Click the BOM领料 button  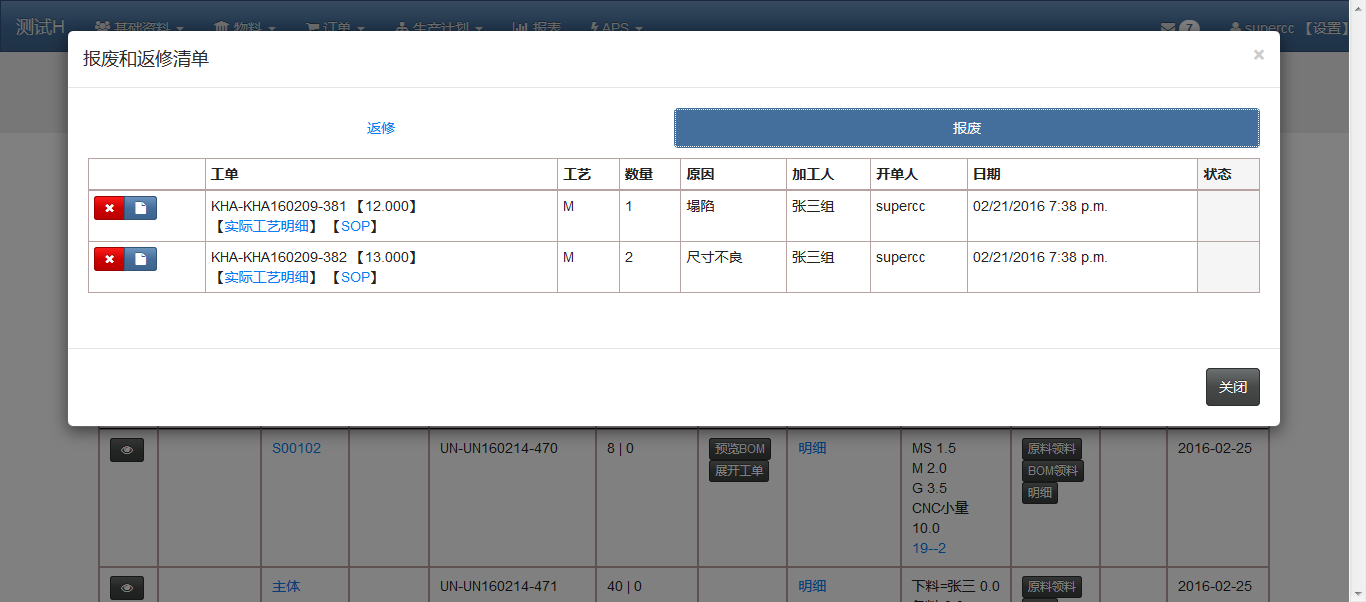[x=1052, y=471]
